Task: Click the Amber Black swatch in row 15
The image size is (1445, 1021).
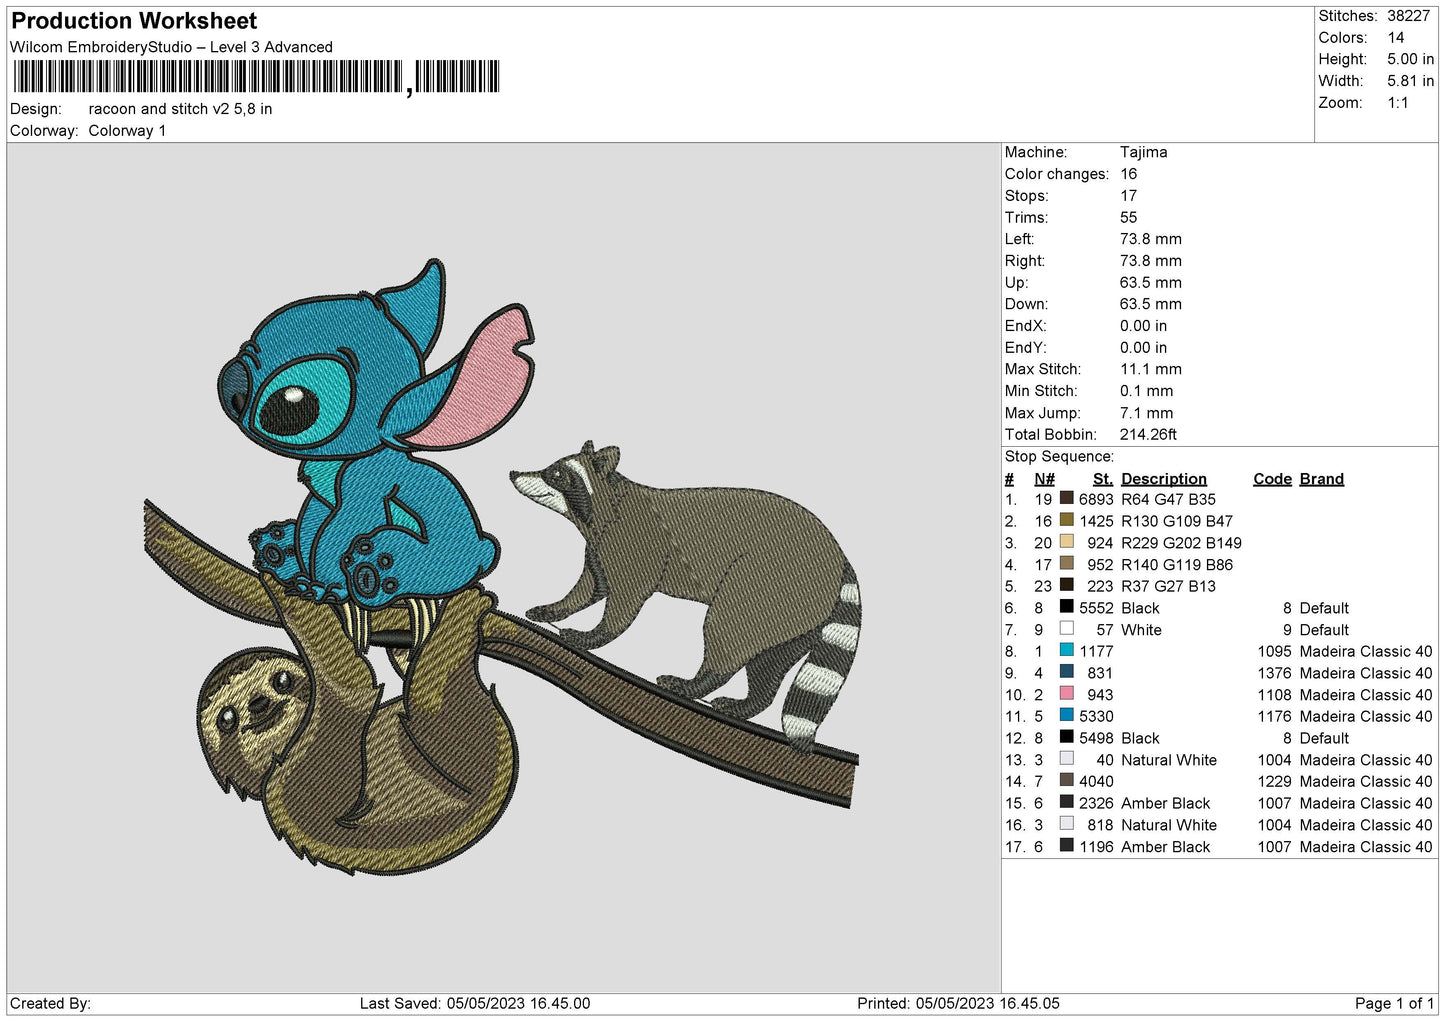Action: click(x=1066, y=802)
